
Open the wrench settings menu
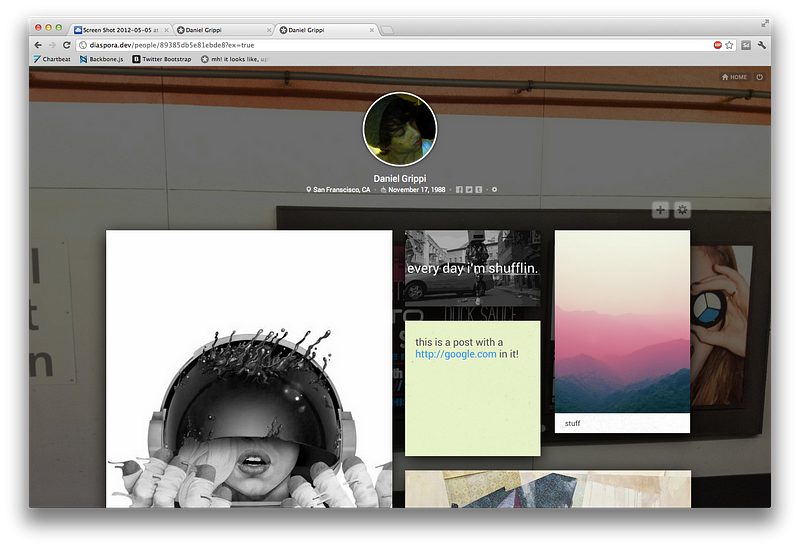762,45
